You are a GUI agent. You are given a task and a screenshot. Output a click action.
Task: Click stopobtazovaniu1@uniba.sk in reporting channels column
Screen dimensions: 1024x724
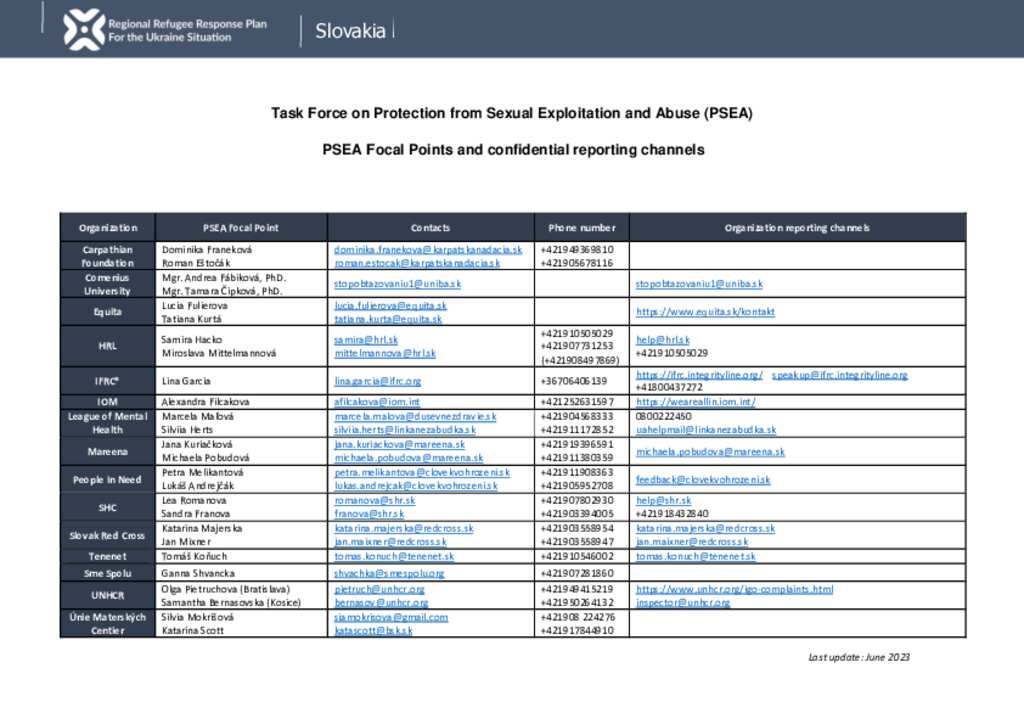[699, 284]
